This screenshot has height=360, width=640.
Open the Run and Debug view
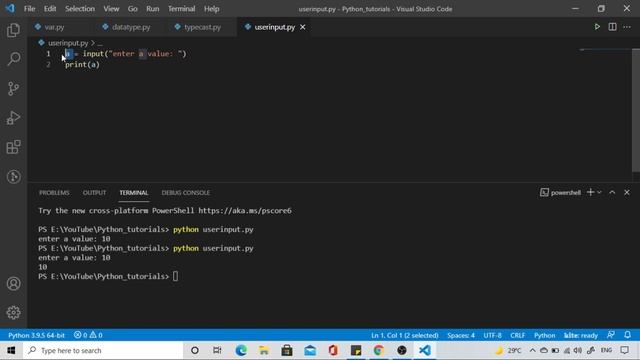point(13,118)
